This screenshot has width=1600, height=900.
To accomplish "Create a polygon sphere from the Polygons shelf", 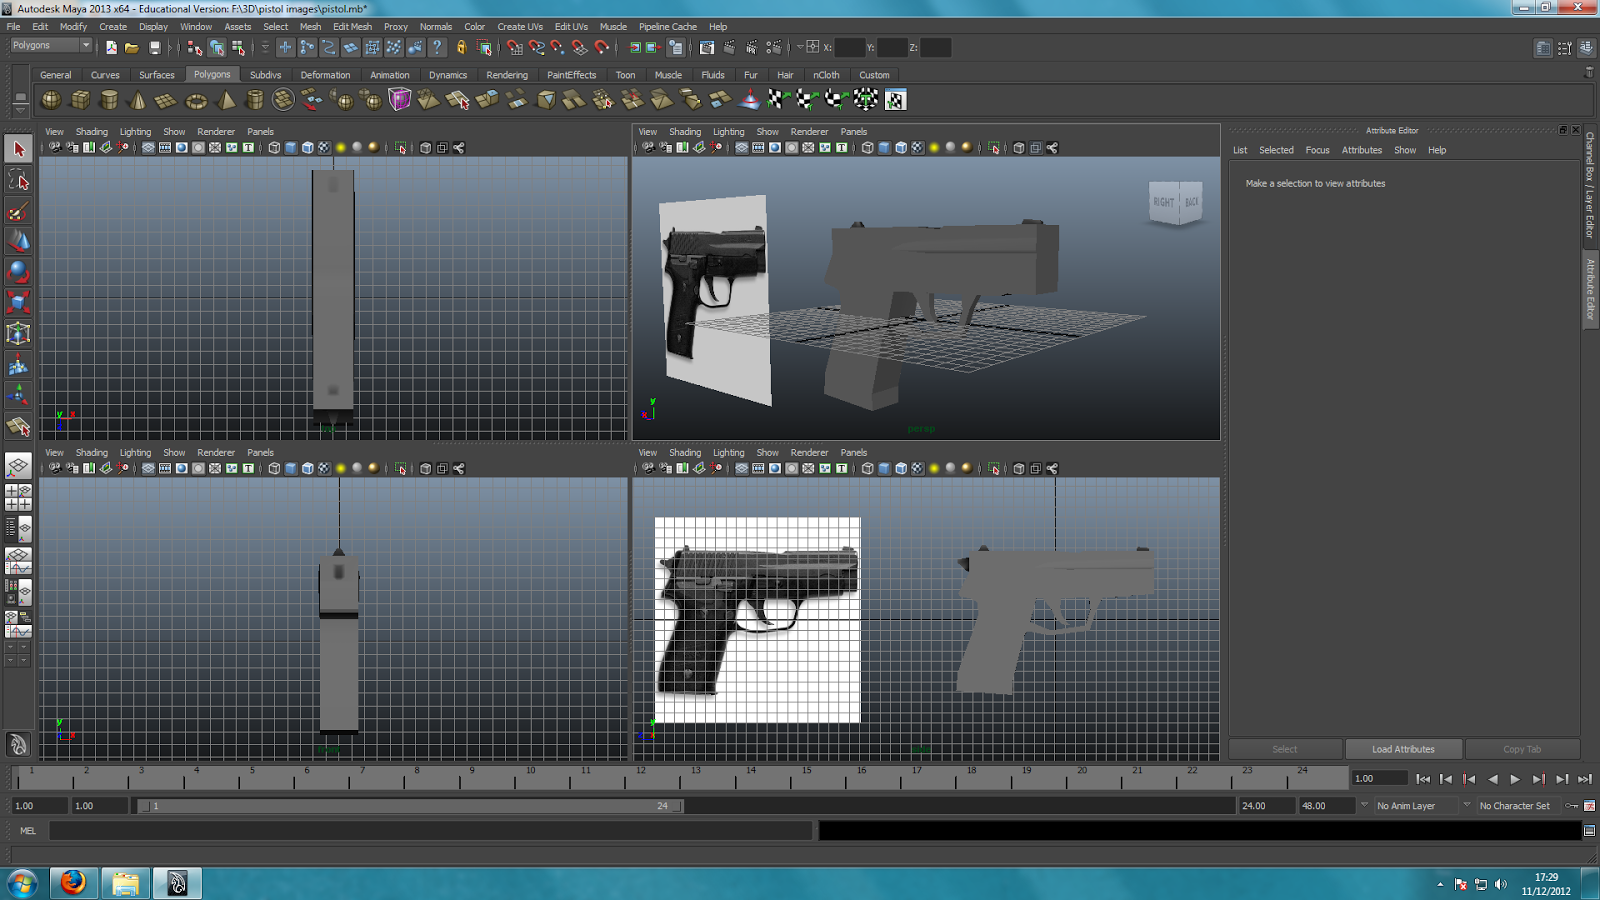I will (50, 100).
